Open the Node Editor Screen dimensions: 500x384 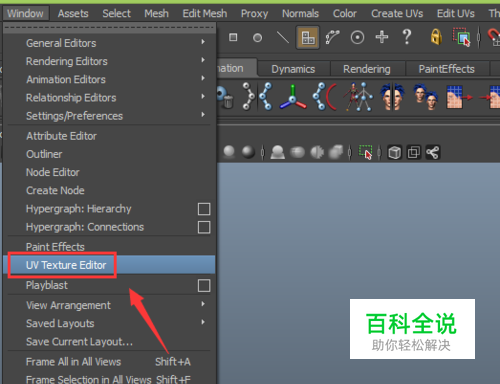(x=109, y=172)
